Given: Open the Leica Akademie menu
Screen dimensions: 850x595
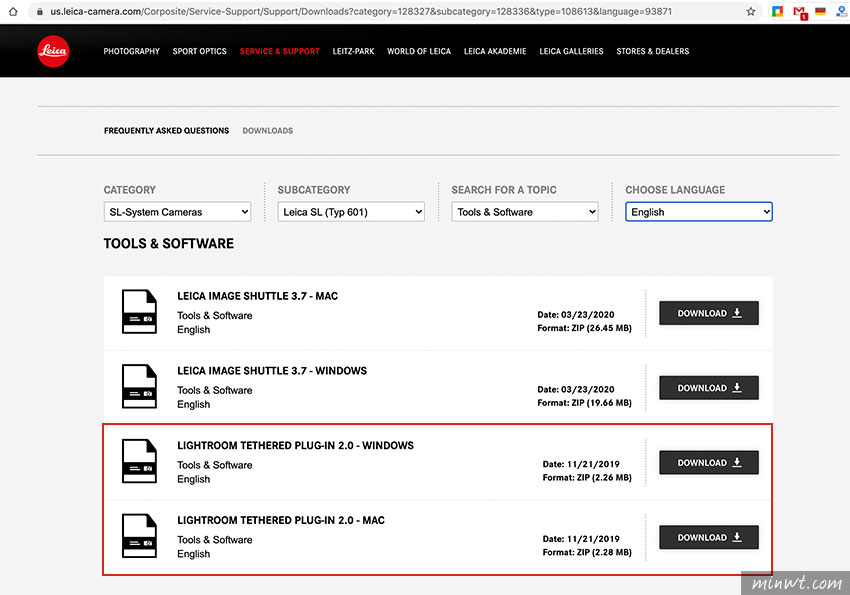Looking at the screenshot, I should (x=495, y=51).
